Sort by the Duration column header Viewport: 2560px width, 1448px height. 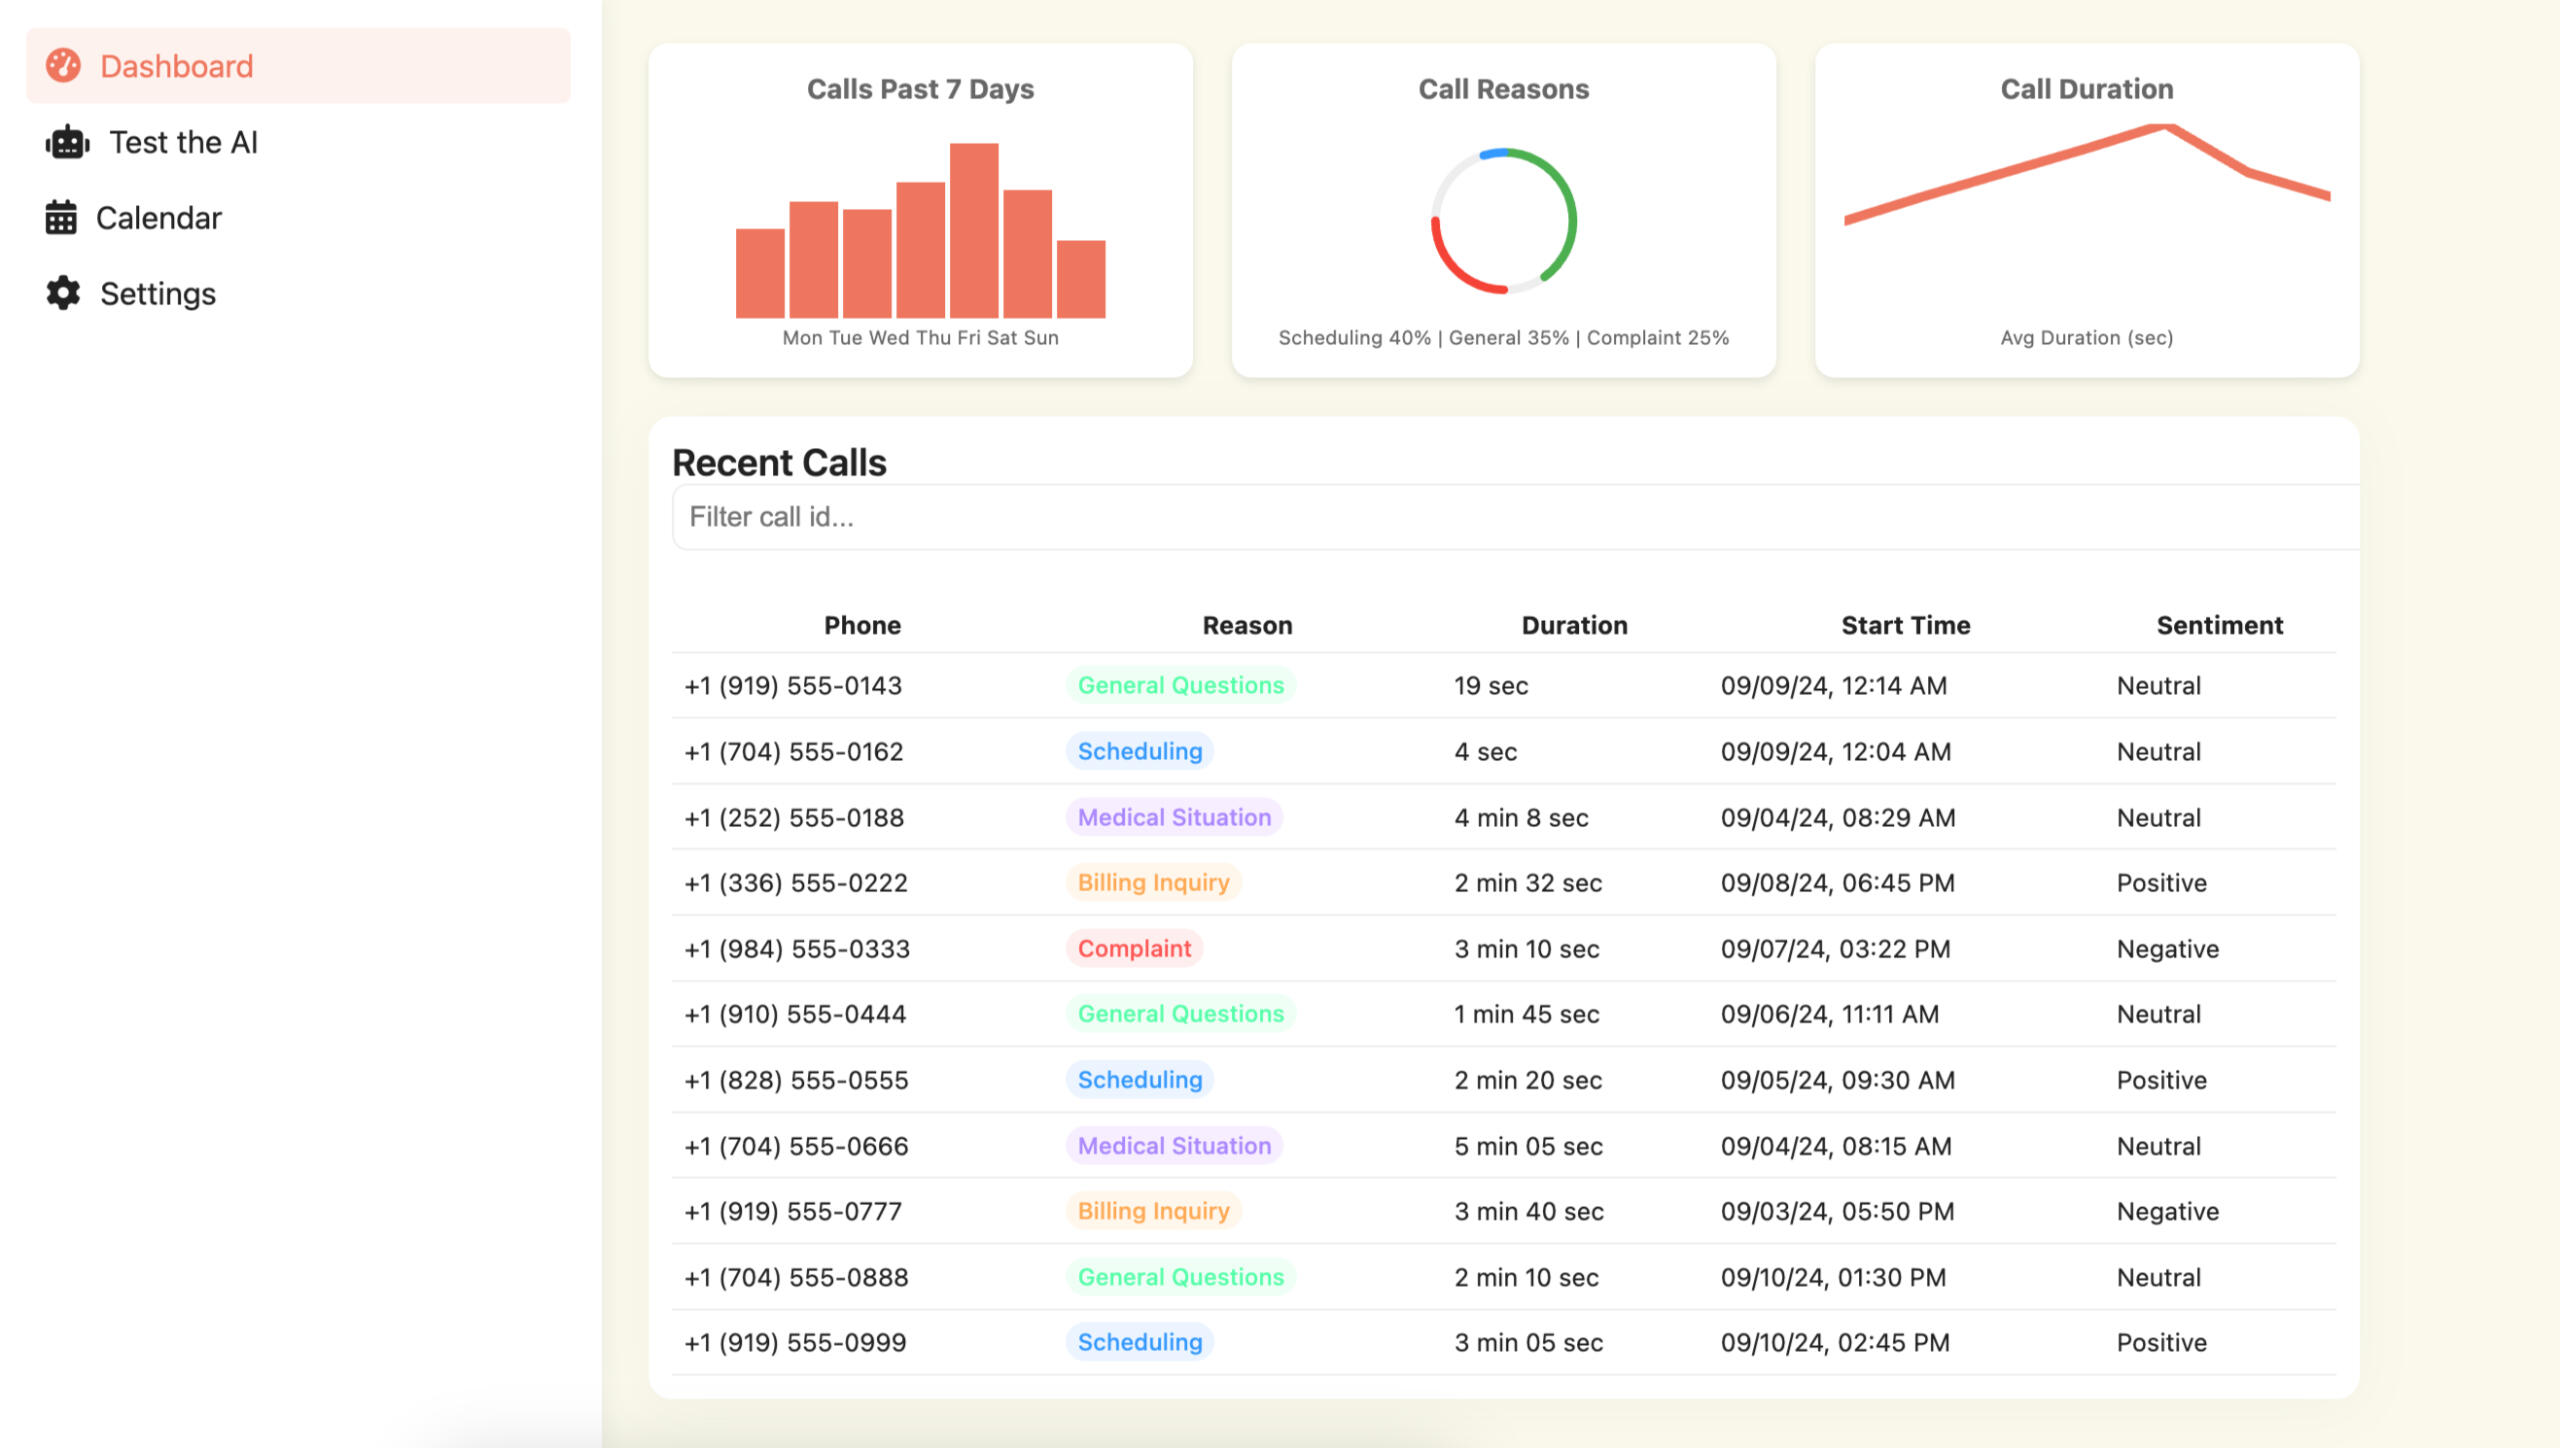1574,625
